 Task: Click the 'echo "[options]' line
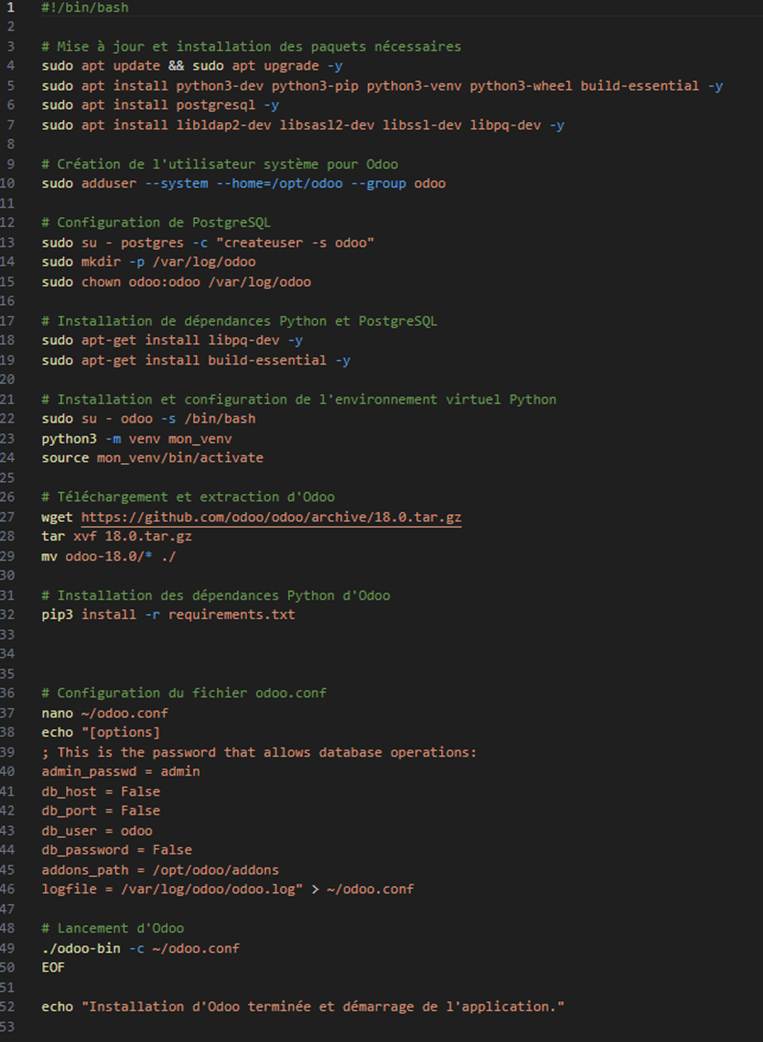tap(101, 732)
